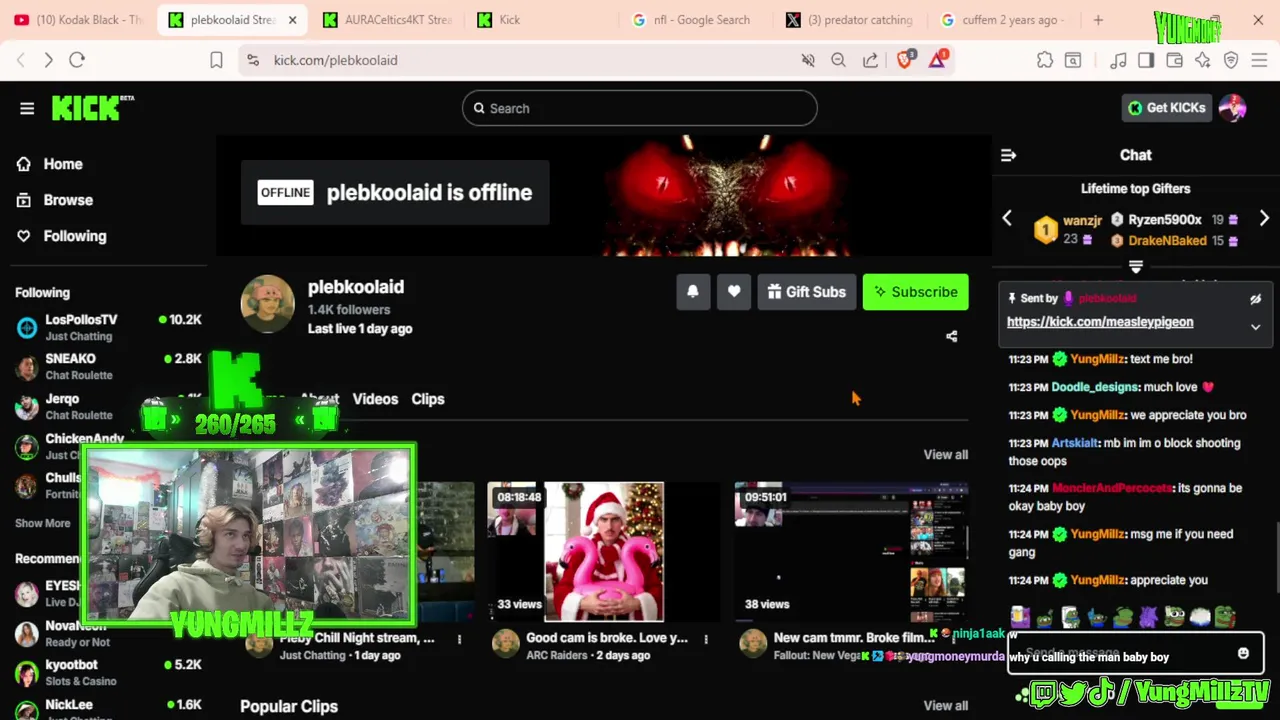Open Brave Shields lion icon

905,60
